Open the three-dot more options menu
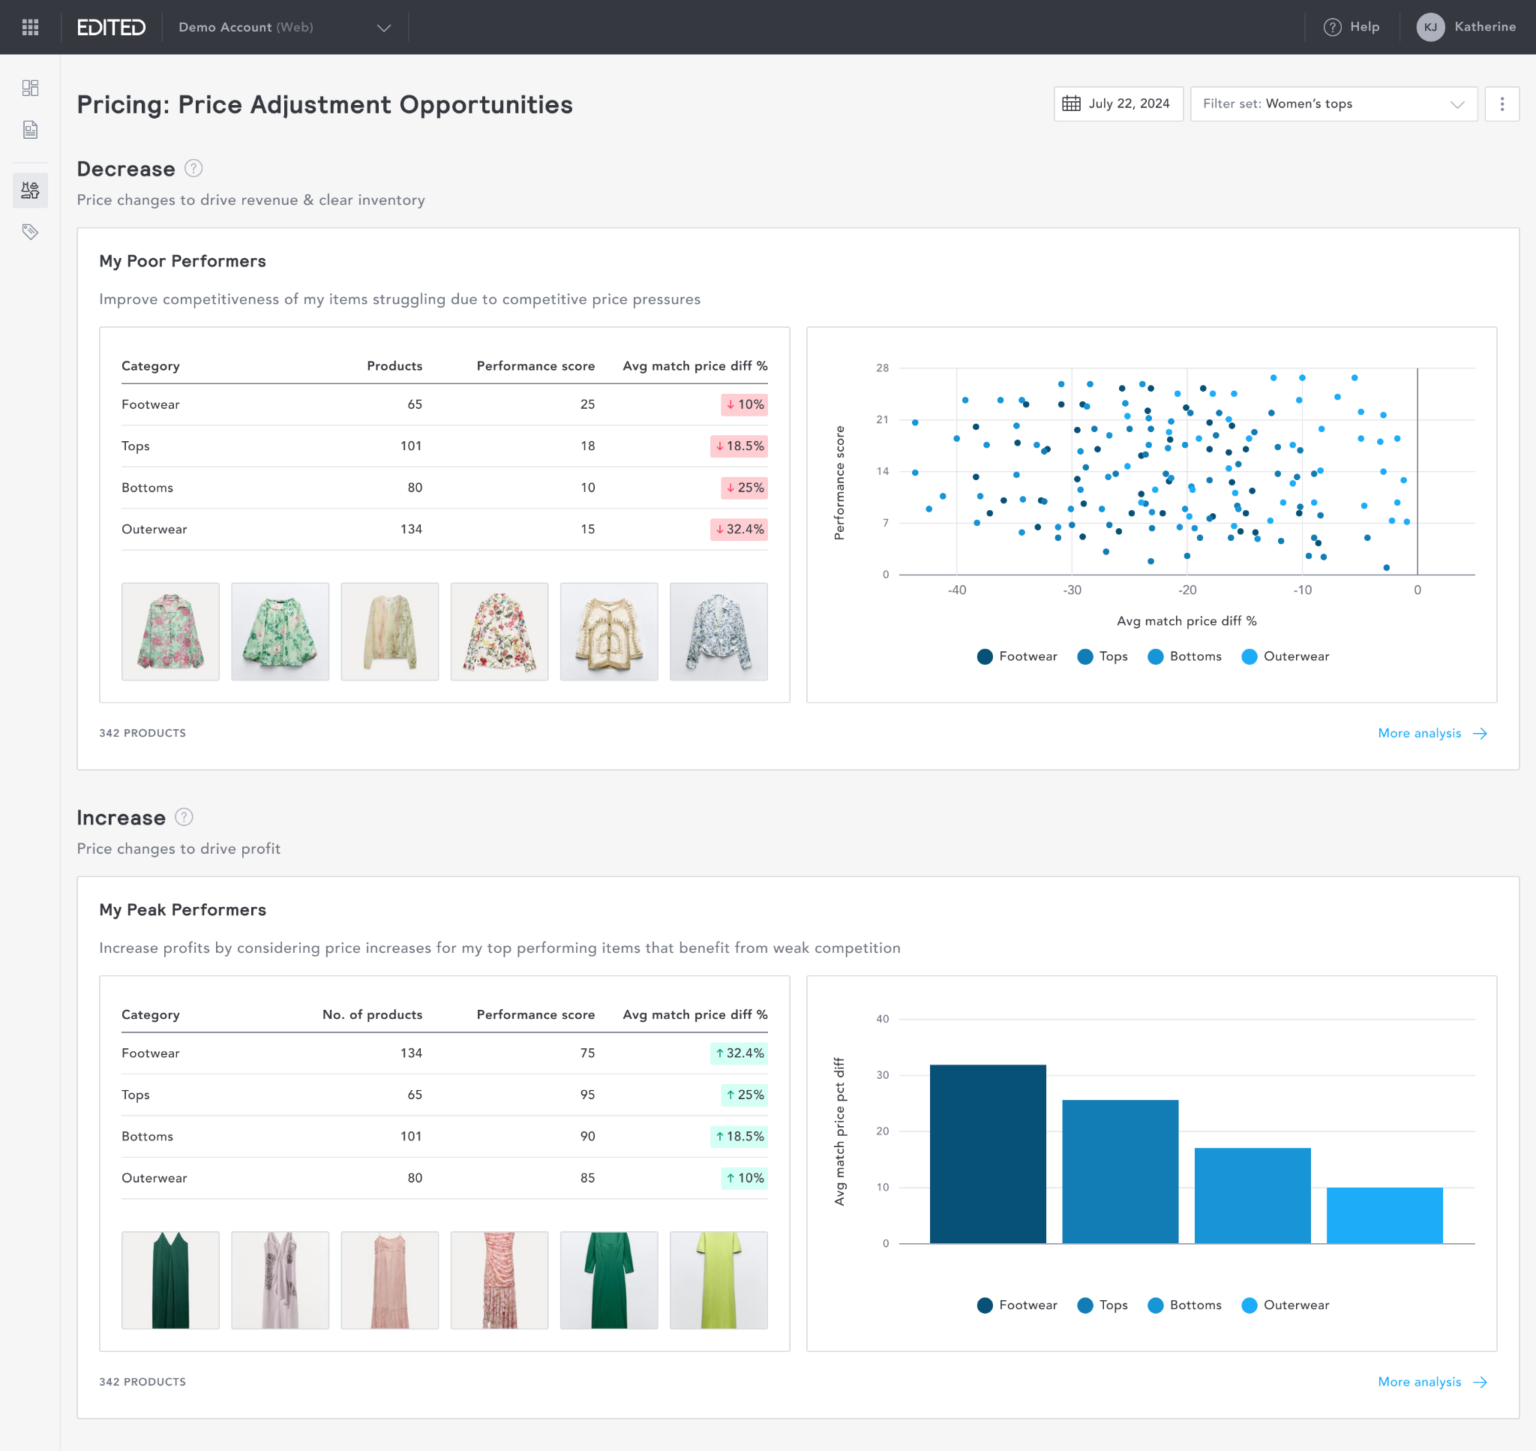Image resolution: width=1536 pixels, height=1451 pixels. [1502, 104]
